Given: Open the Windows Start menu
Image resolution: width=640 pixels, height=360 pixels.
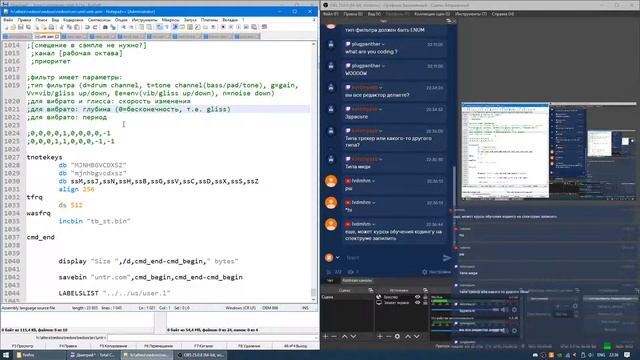Looking at the screenshot, I should coord(6,355).
